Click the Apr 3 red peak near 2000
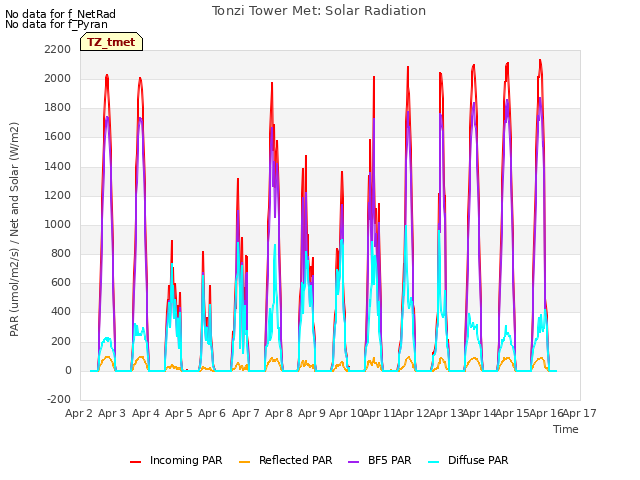 point(107,76)
